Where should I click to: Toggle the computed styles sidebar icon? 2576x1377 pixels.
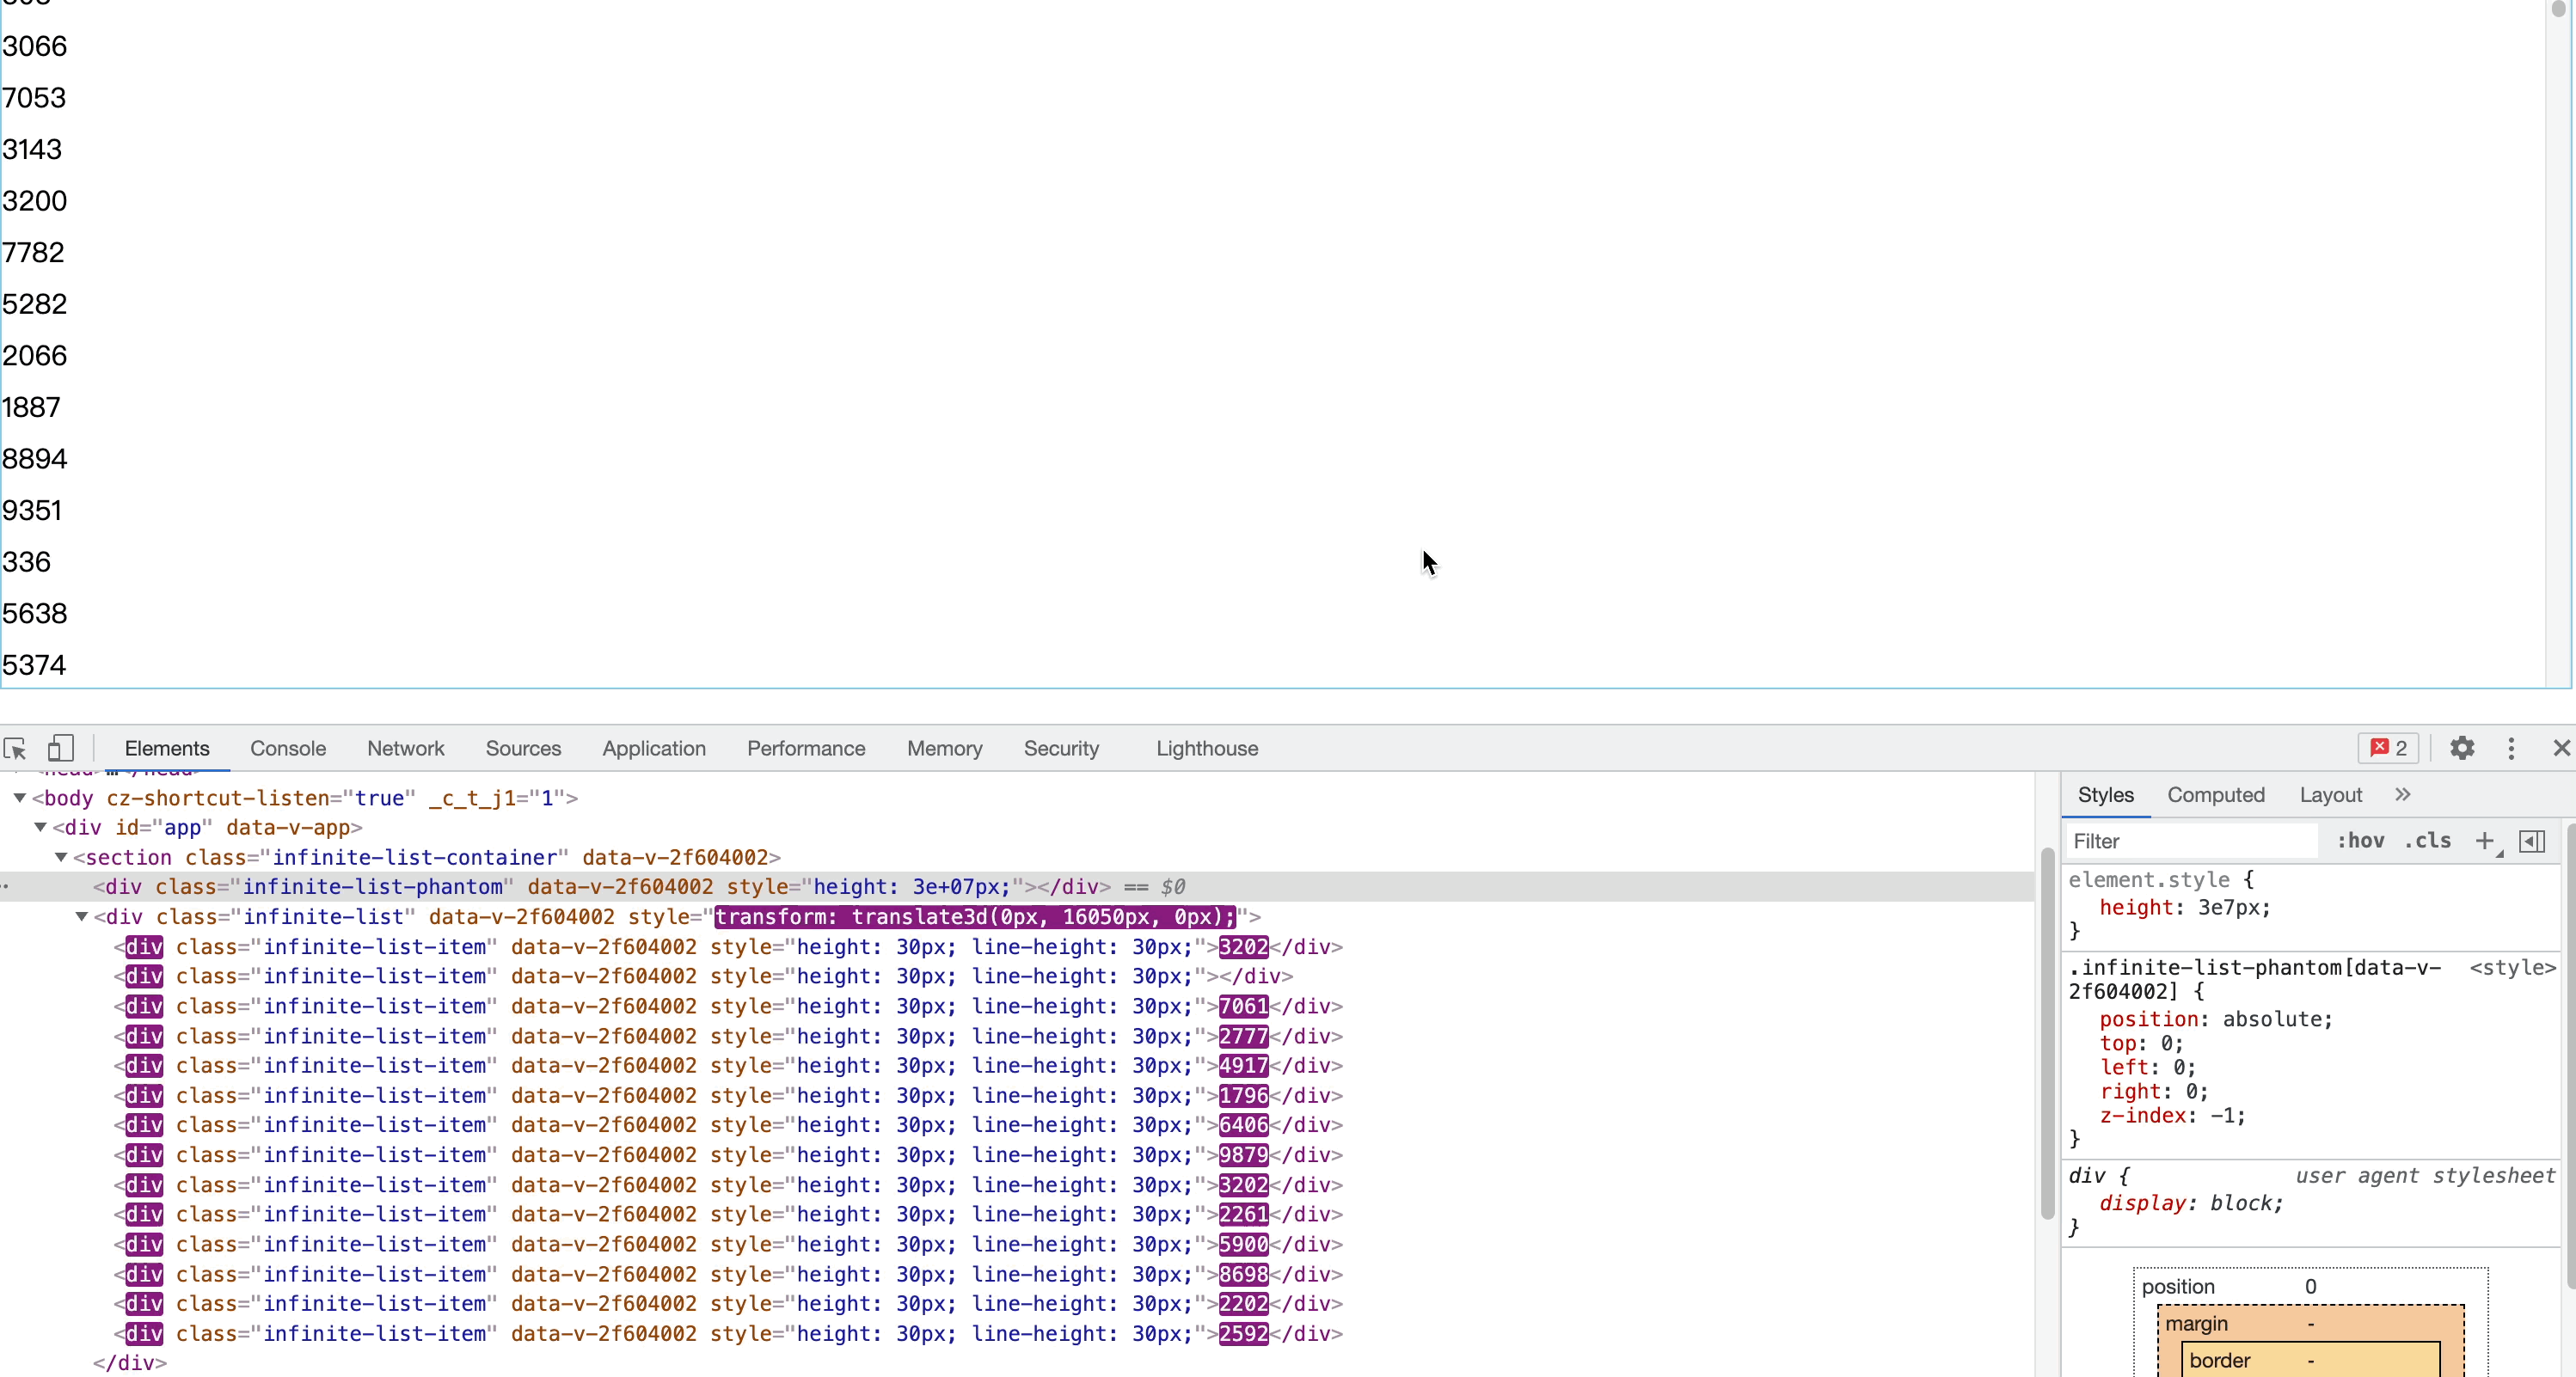2532,841
